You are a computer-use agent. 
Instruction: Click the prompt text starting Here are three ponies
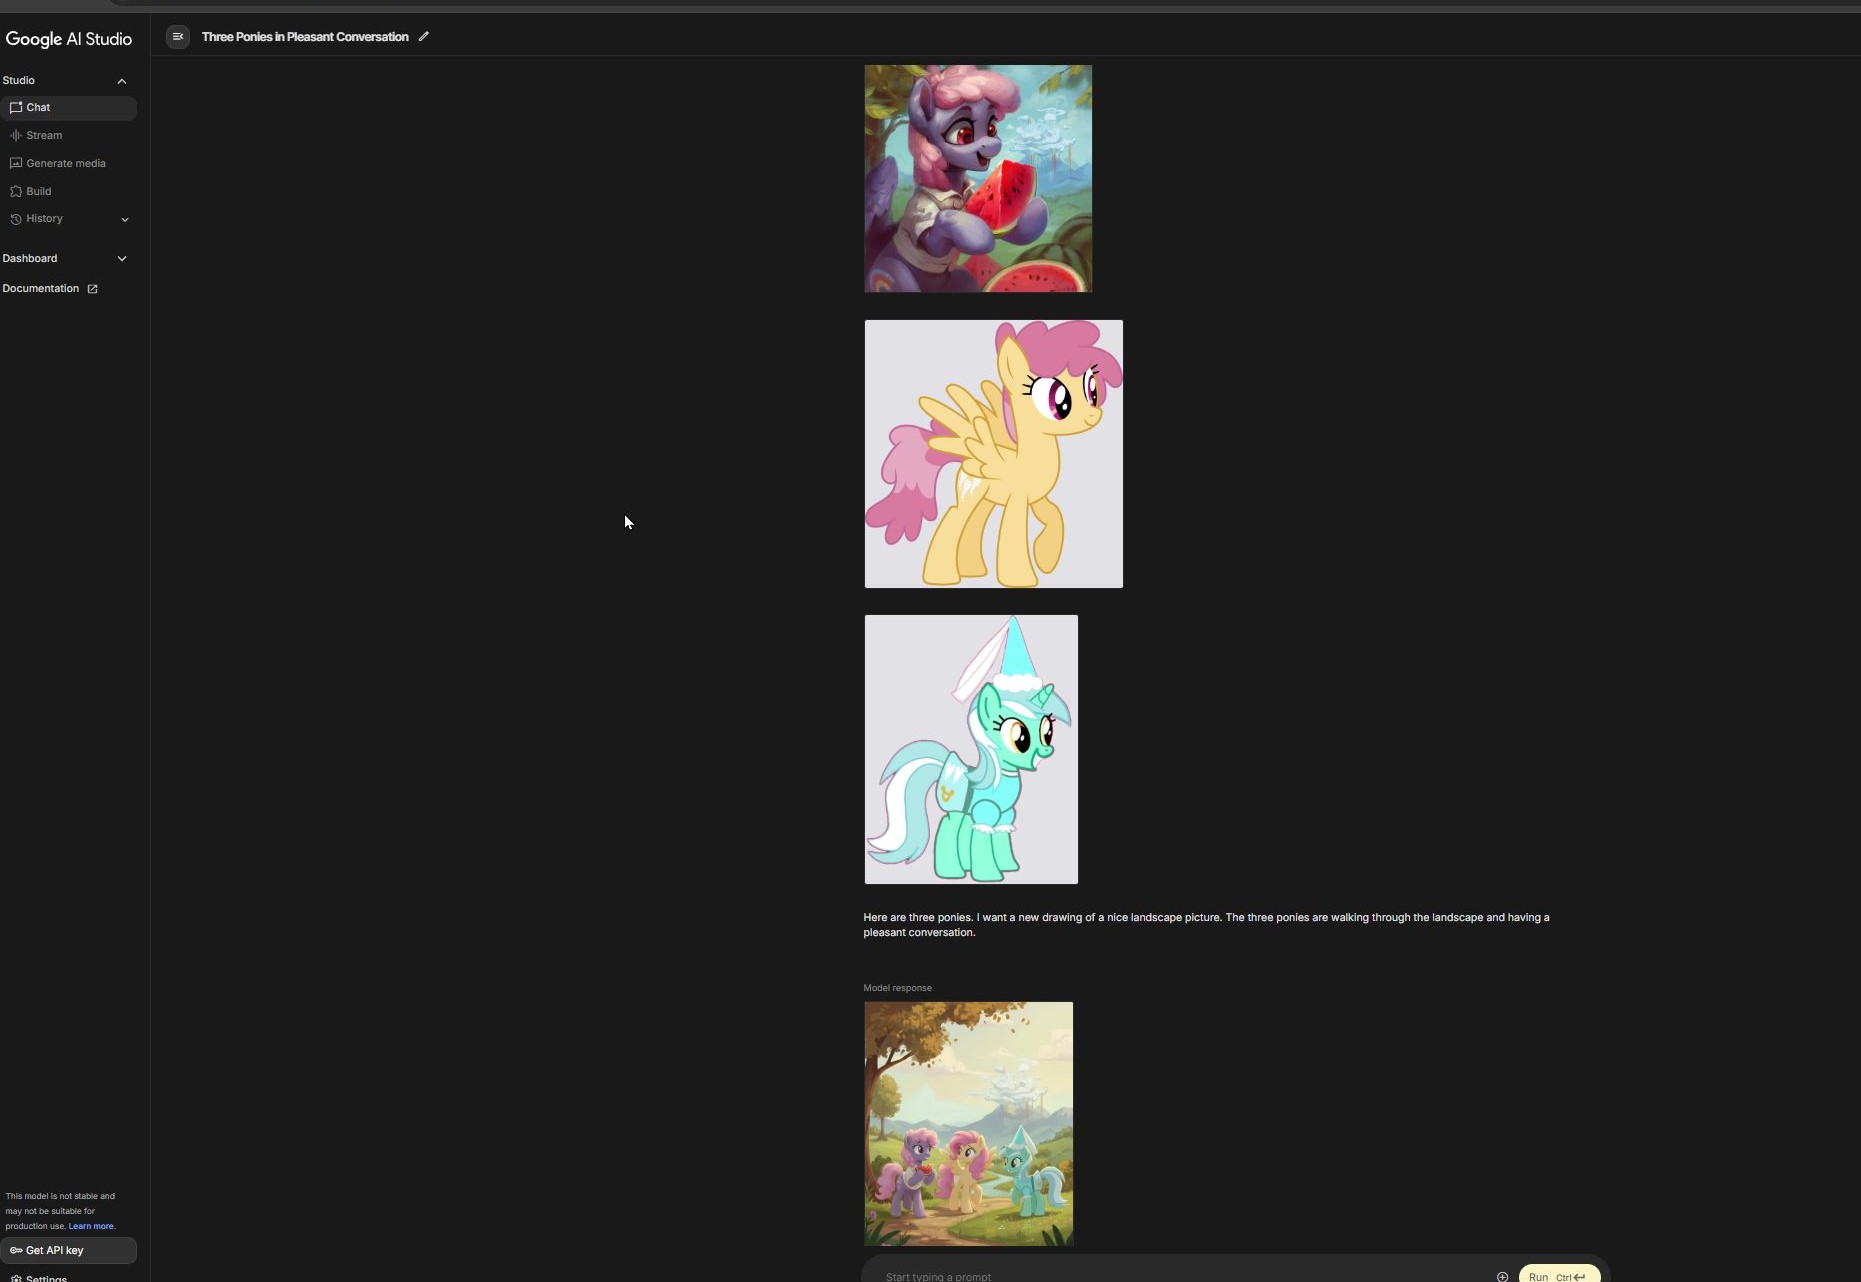coord(1206,925)
